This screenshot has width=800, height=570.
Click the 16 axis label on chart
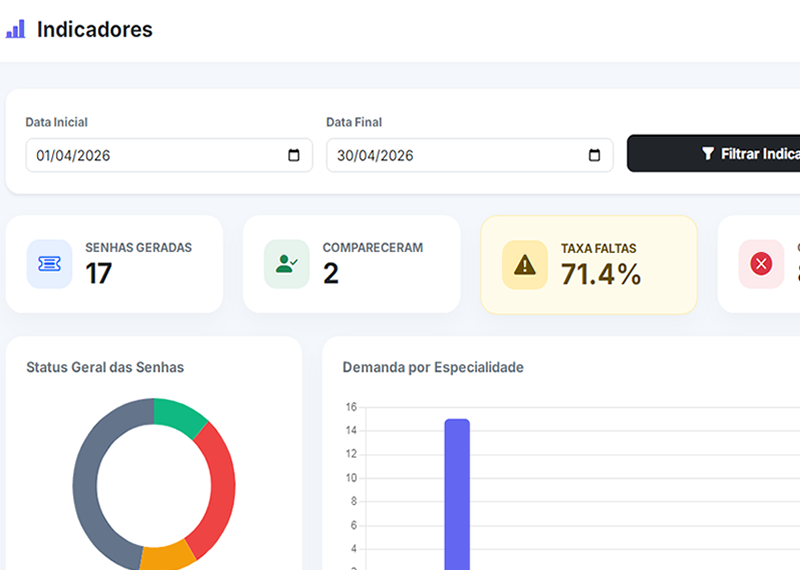[x=351, y=407]
